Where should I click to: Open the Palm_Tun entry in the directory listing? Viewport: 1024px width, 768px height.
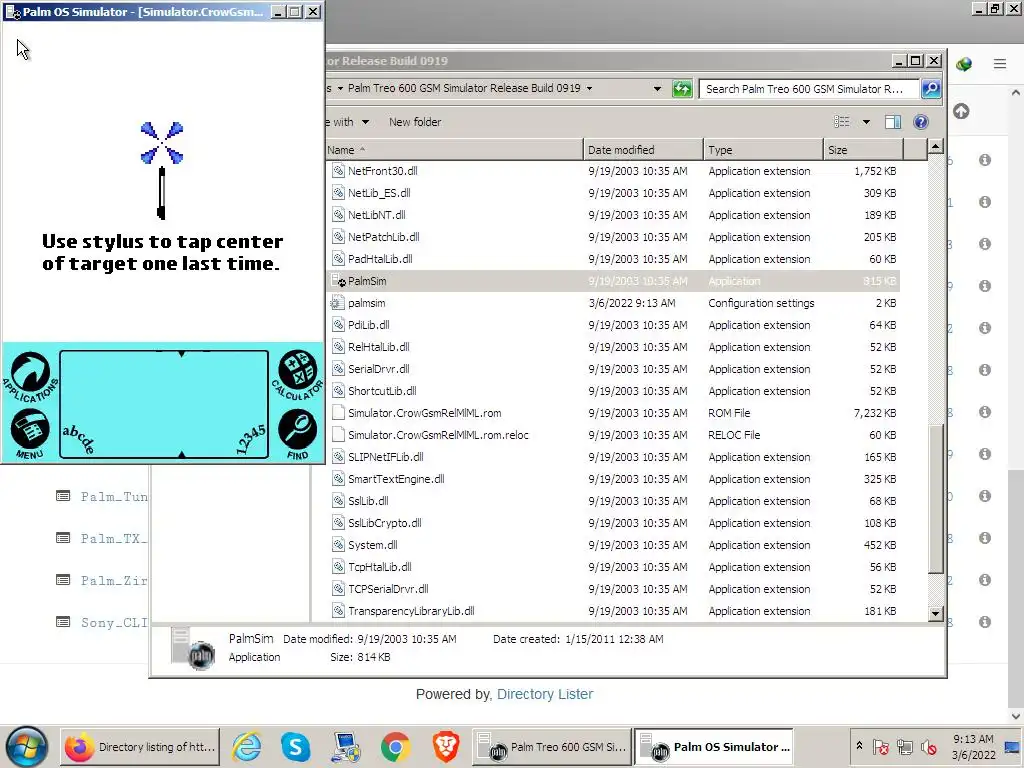114,496
